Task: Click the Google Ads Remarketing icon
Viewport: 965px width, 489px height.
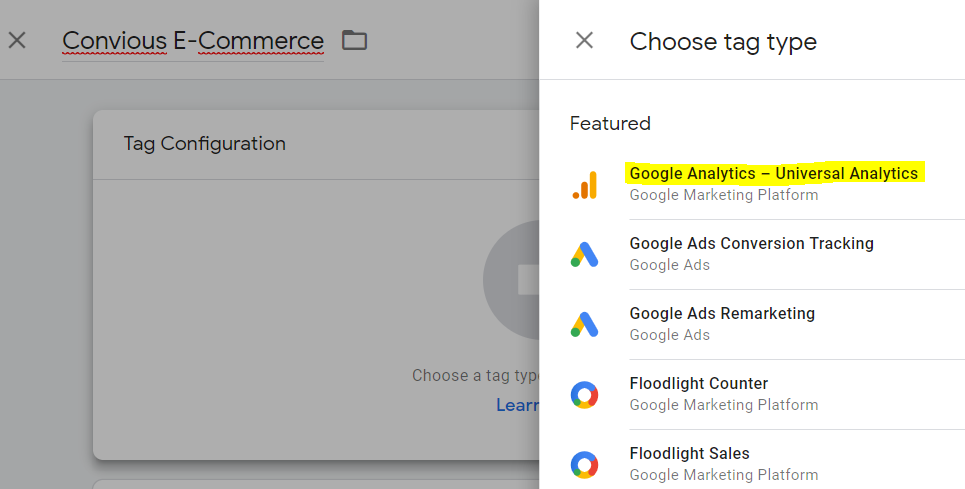Action: tap(585, 324)
